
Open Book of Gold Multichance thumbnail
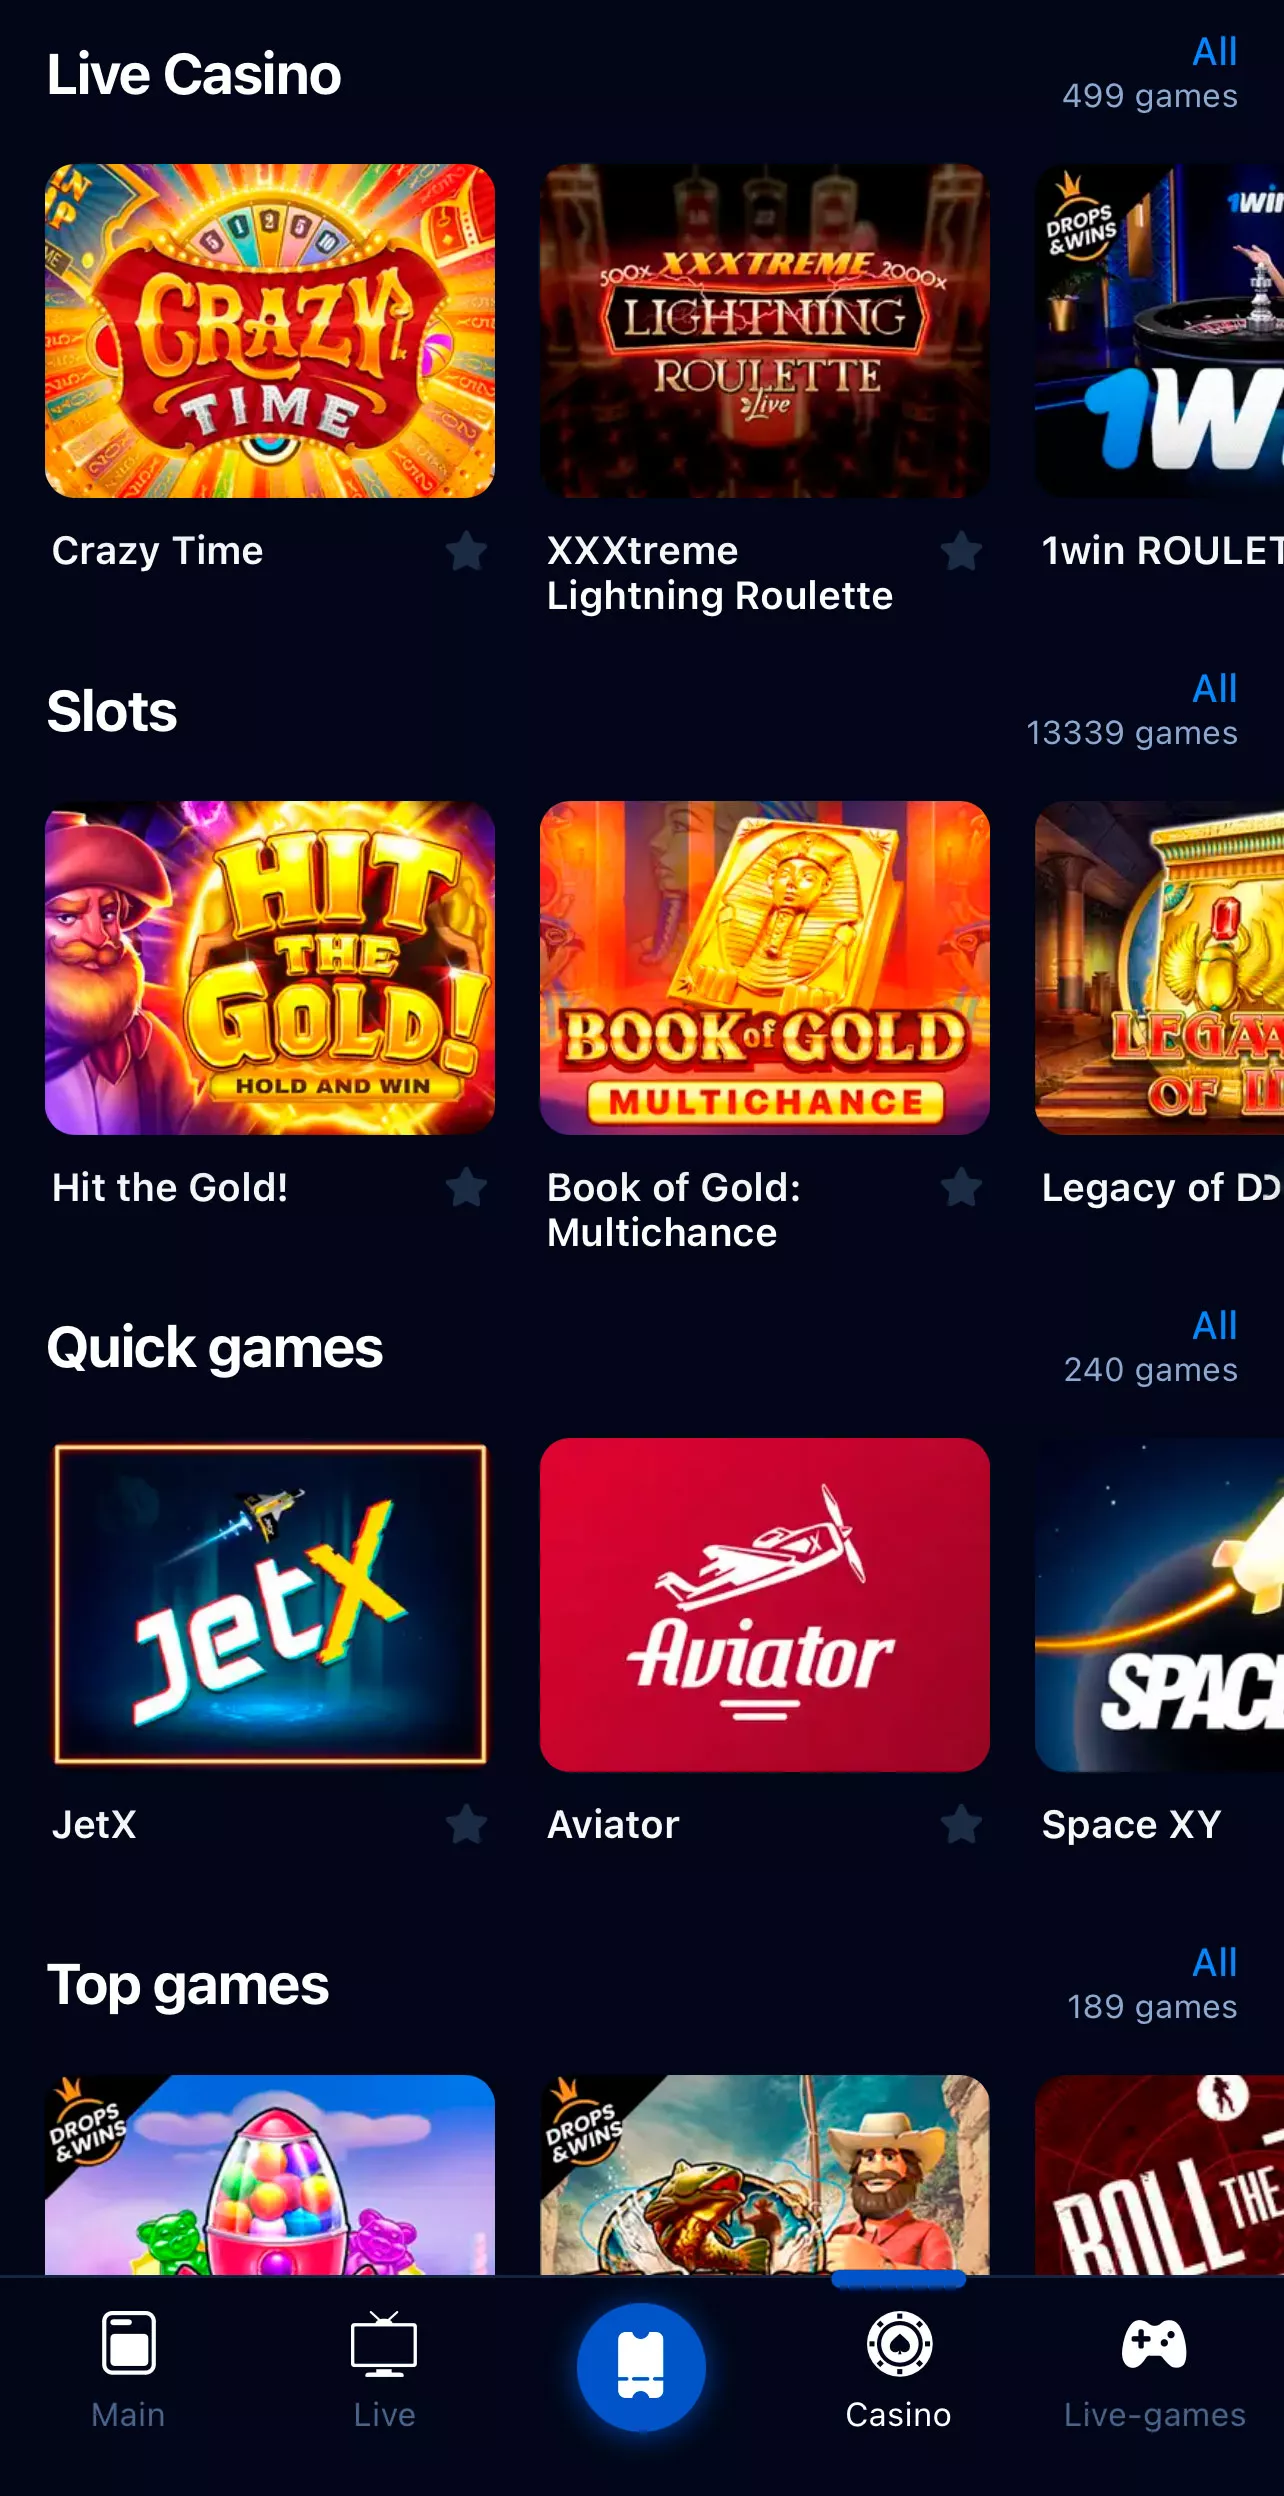(765, 968)
